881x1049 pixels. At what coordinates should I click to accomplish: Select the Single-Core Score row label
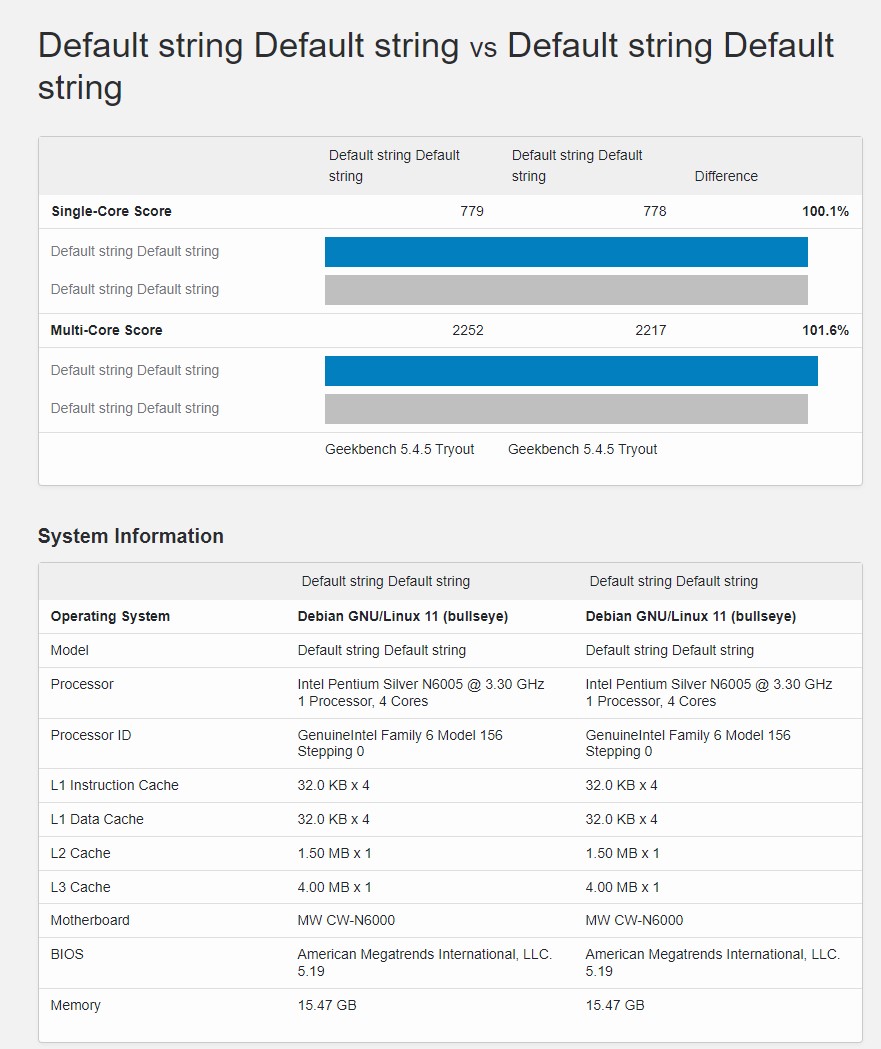click(111, 211)
